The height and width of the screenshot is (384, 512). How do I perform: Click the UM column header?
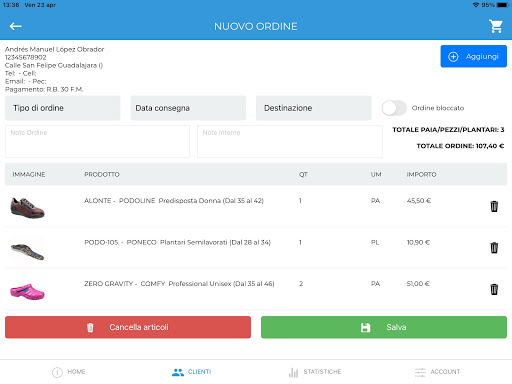pyautogui.click(x=376, y=174)
